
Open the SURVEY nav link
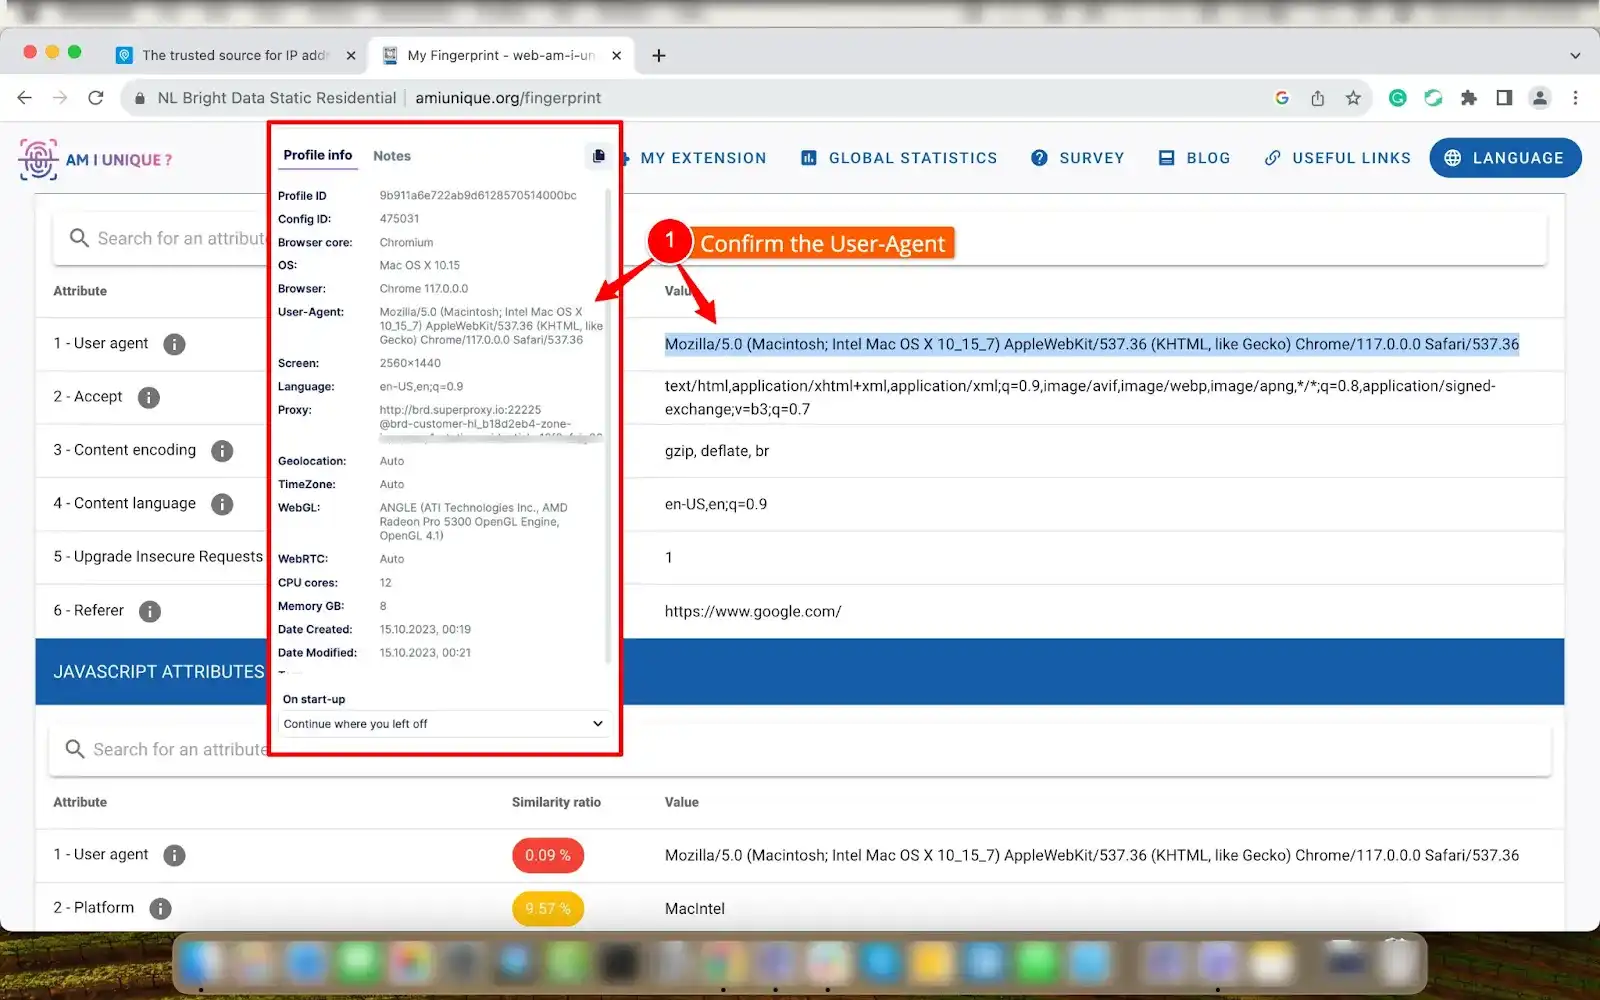pos(1078,158)
